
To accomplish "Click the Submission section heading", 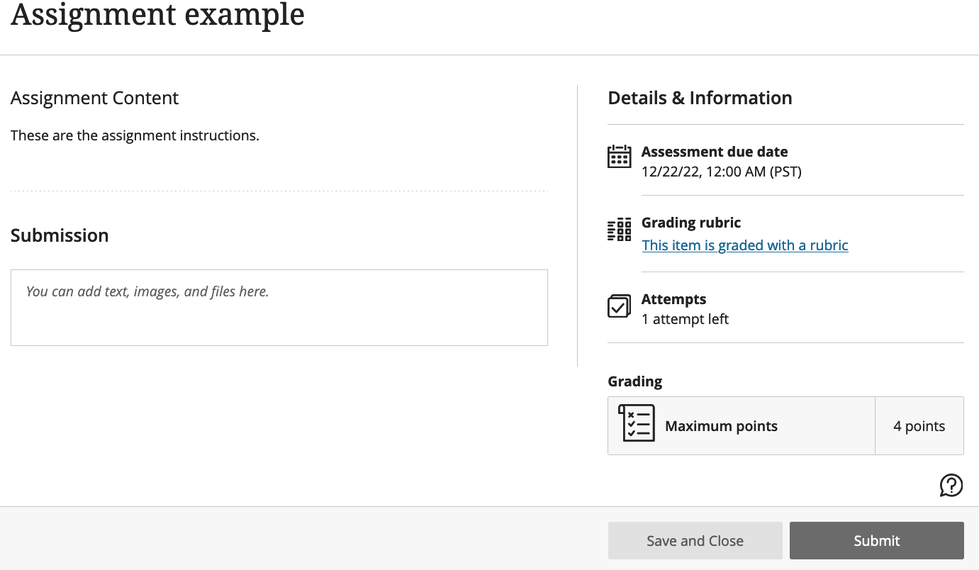I will pyautogui.click(x=60, y=235).
